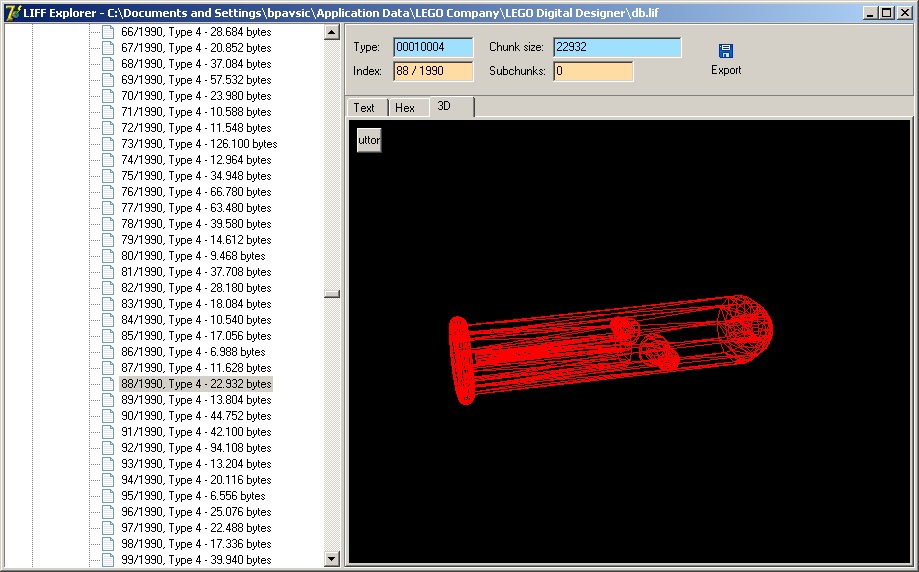
Task: Click into the Type field showing 00010004
Action: [x=433, y=47]
